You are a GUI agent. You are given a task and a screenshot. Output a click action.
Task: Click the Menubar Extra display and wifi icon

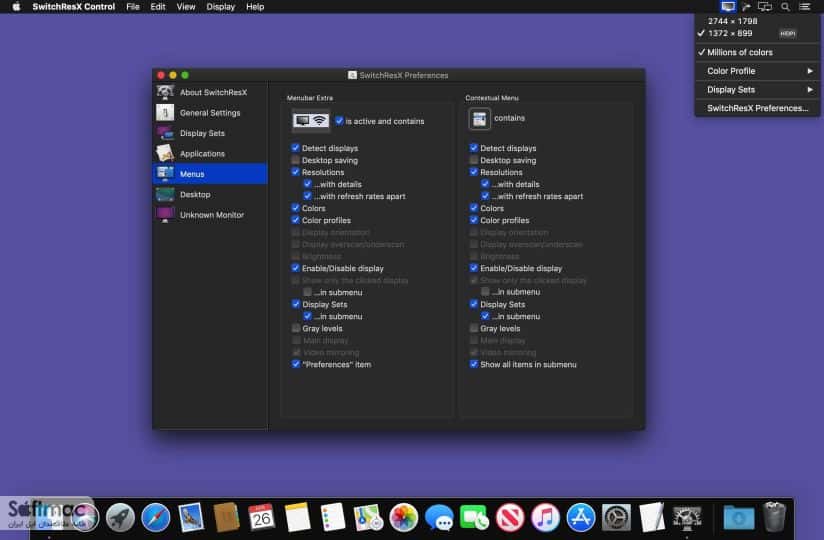[311, 121]
